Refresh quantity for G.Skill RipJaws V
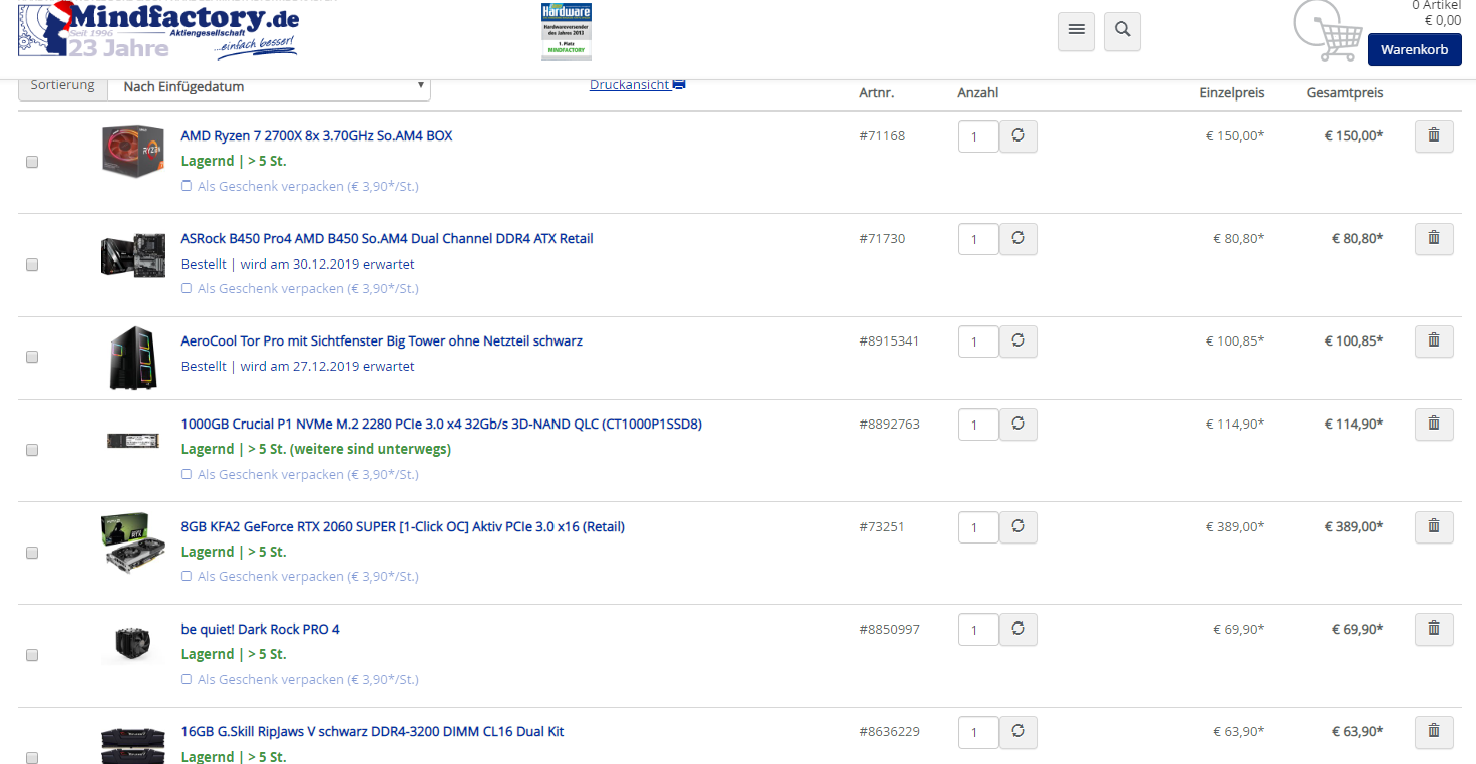This screenshot has height=764, width=1476. pos(1018,732)
